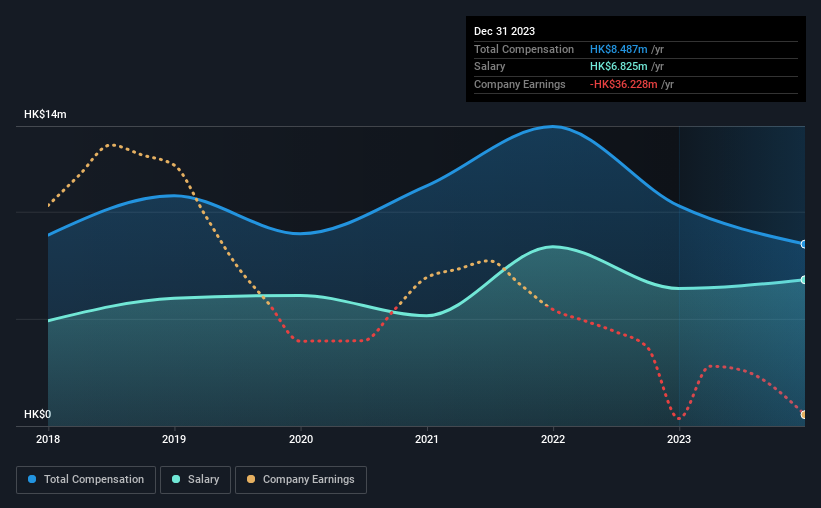Click the HK$0 y-axis label
The image size is (821, 508).
click(38, 414)
